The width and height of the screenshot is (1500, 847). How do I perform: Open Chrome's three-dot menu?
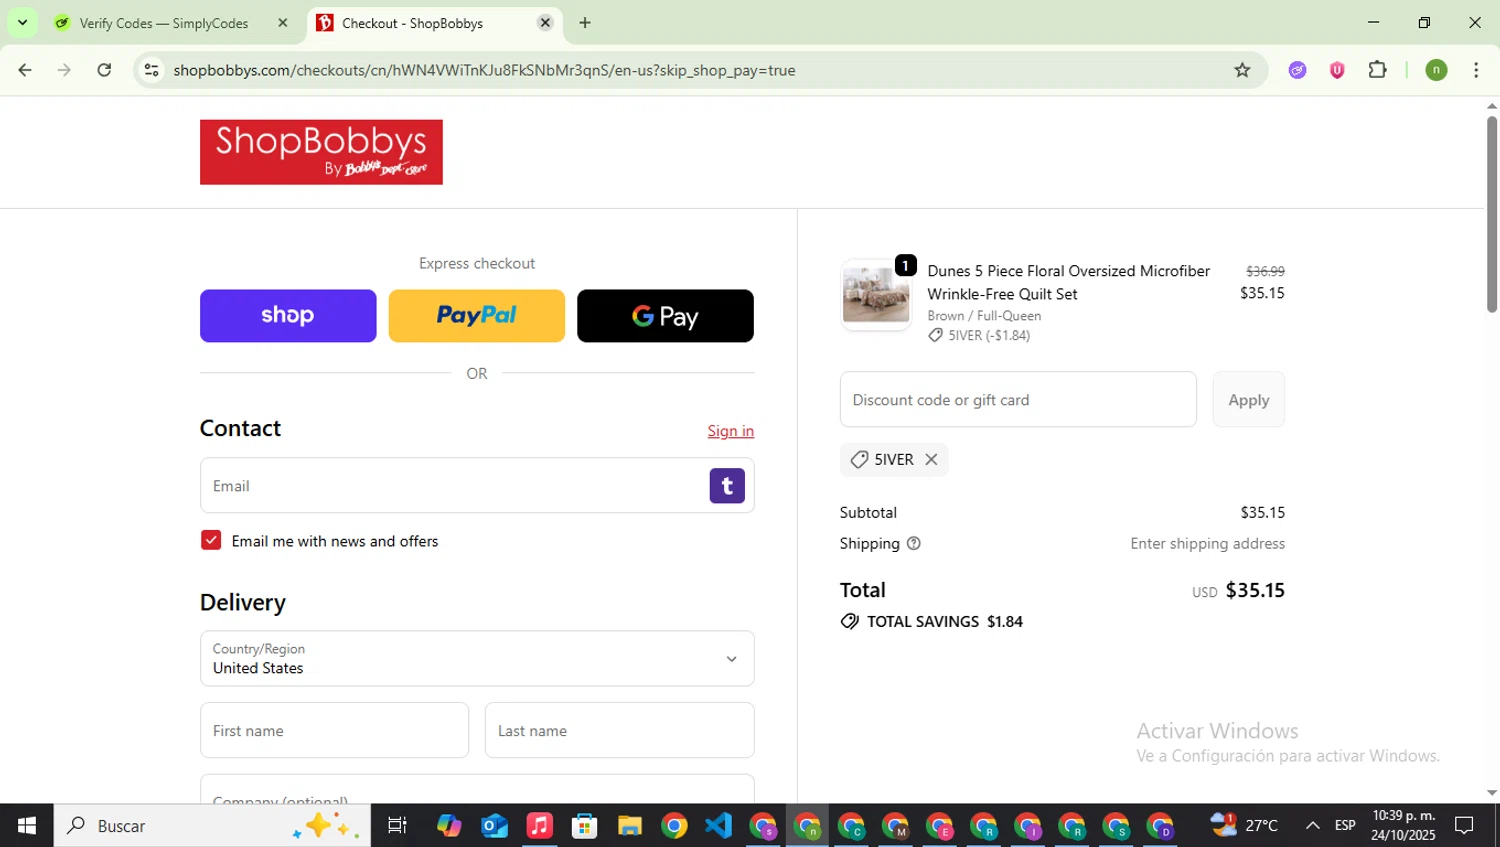[1476, 70]
